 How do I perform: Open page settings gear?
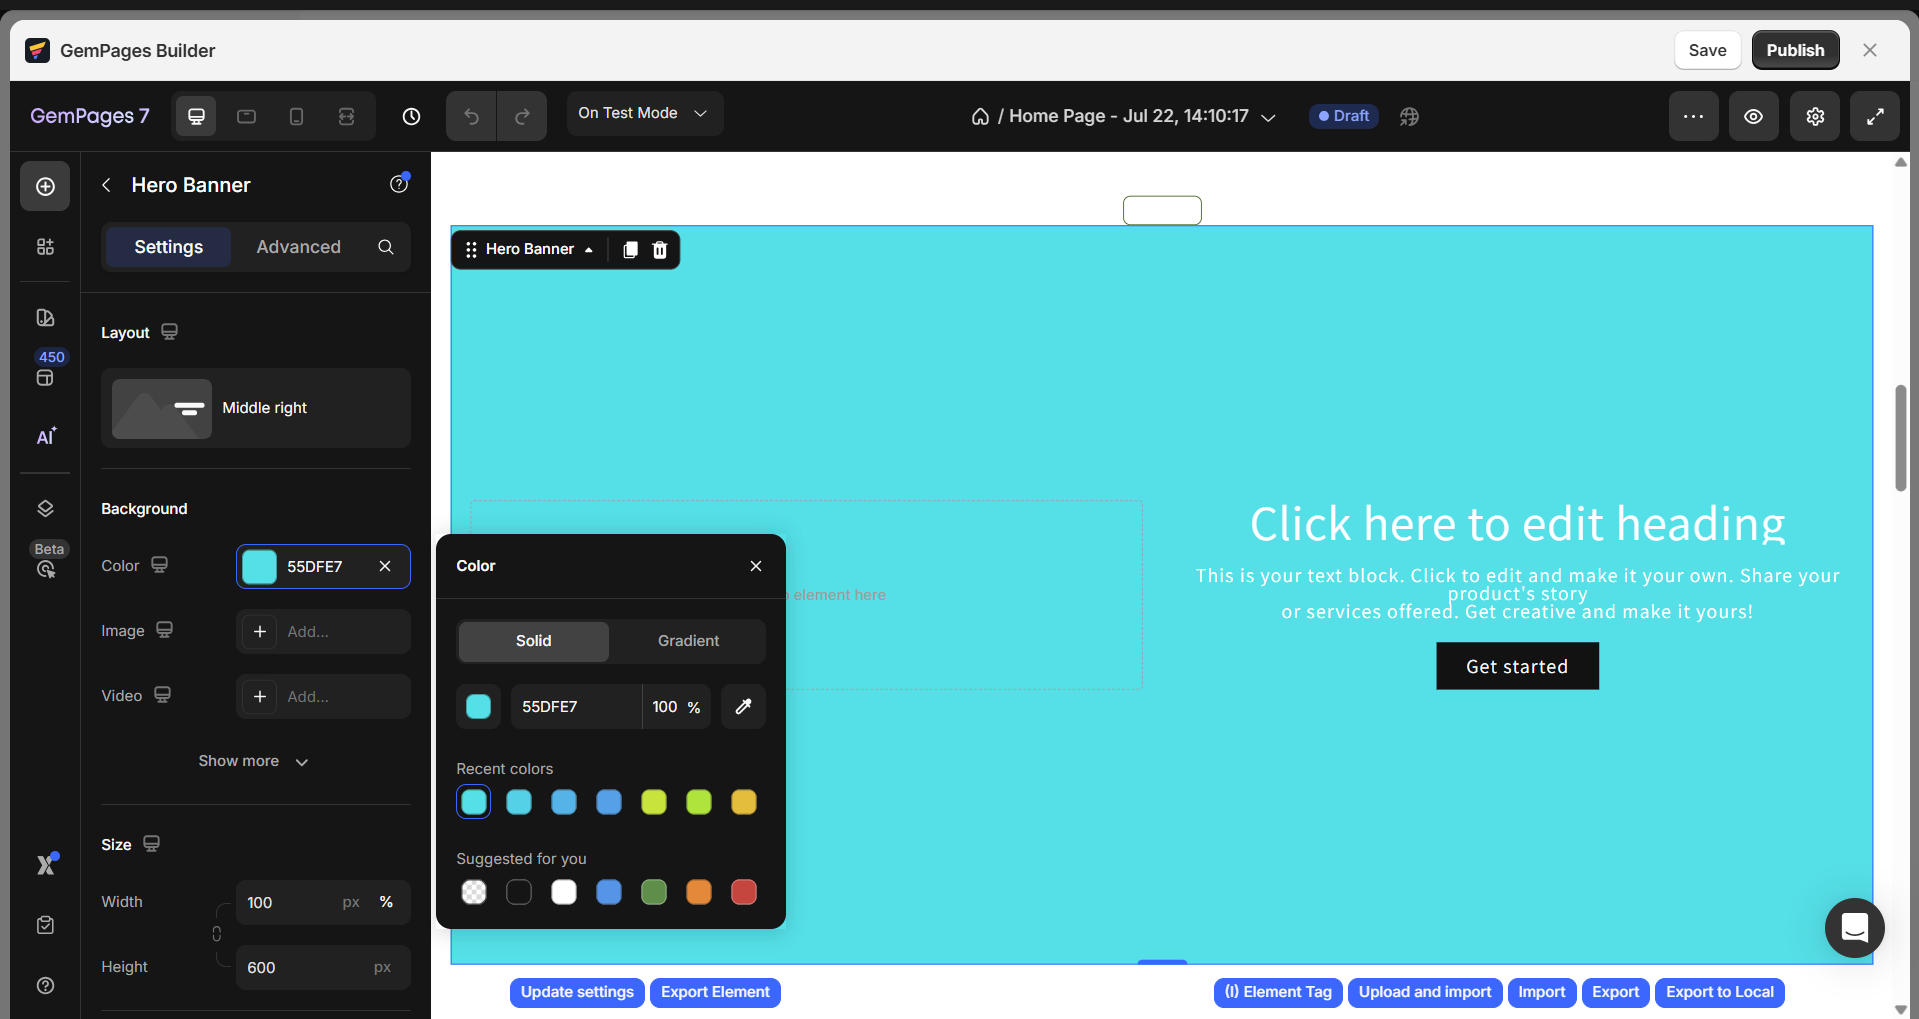click(x=1815, y=116)
